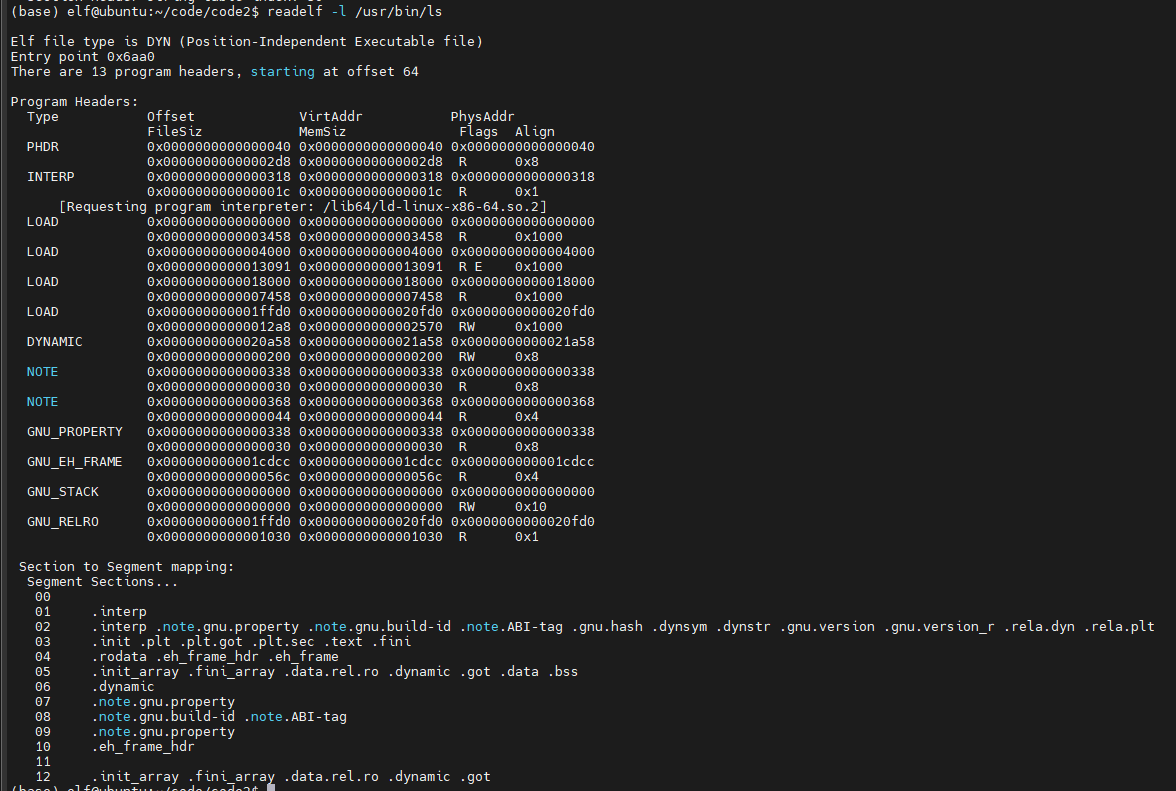Viewport: 1176px width, 791px height.
Task: Click '.note.gnu.property' in segment 07 row
Action: (164, 702)
